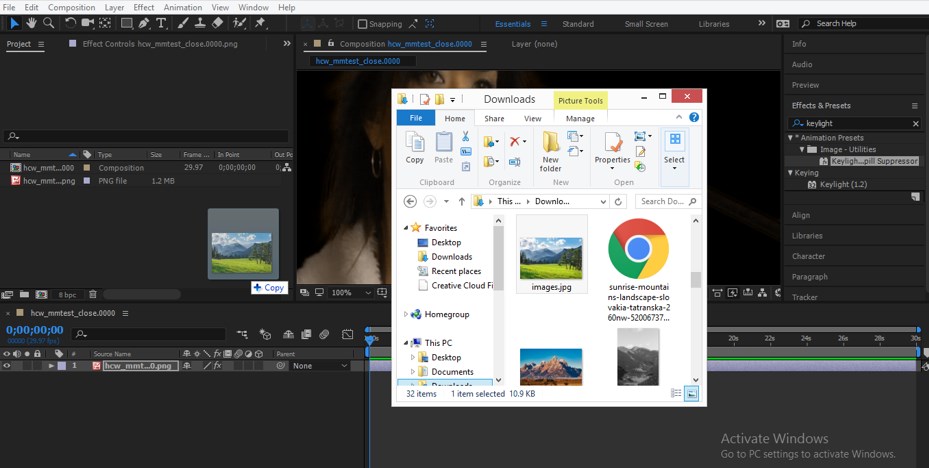Select the Puppet Pin tool
This screenshot has height=468, width=929.
260,23
